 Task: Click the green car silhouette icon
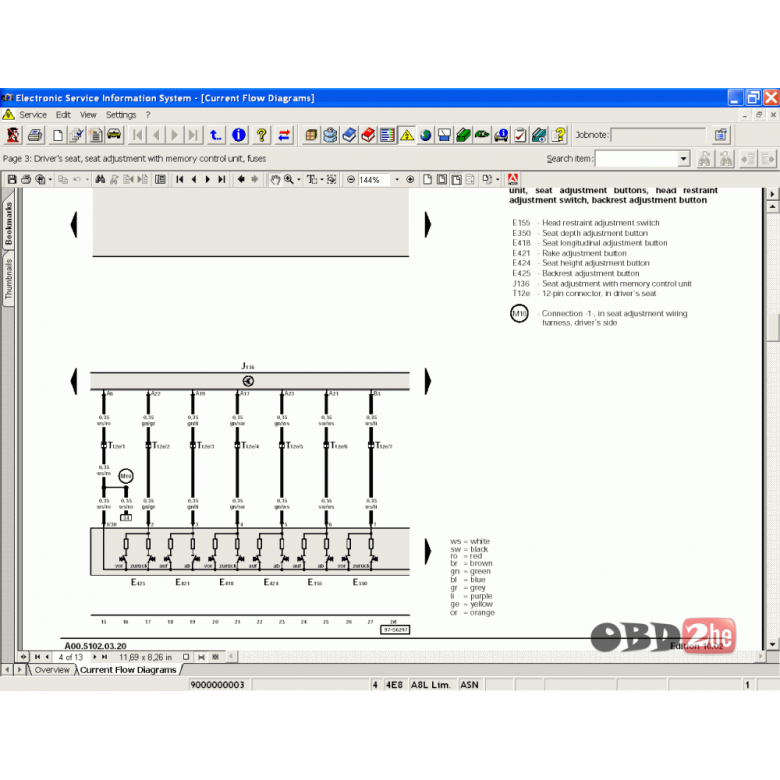(482, 135)
